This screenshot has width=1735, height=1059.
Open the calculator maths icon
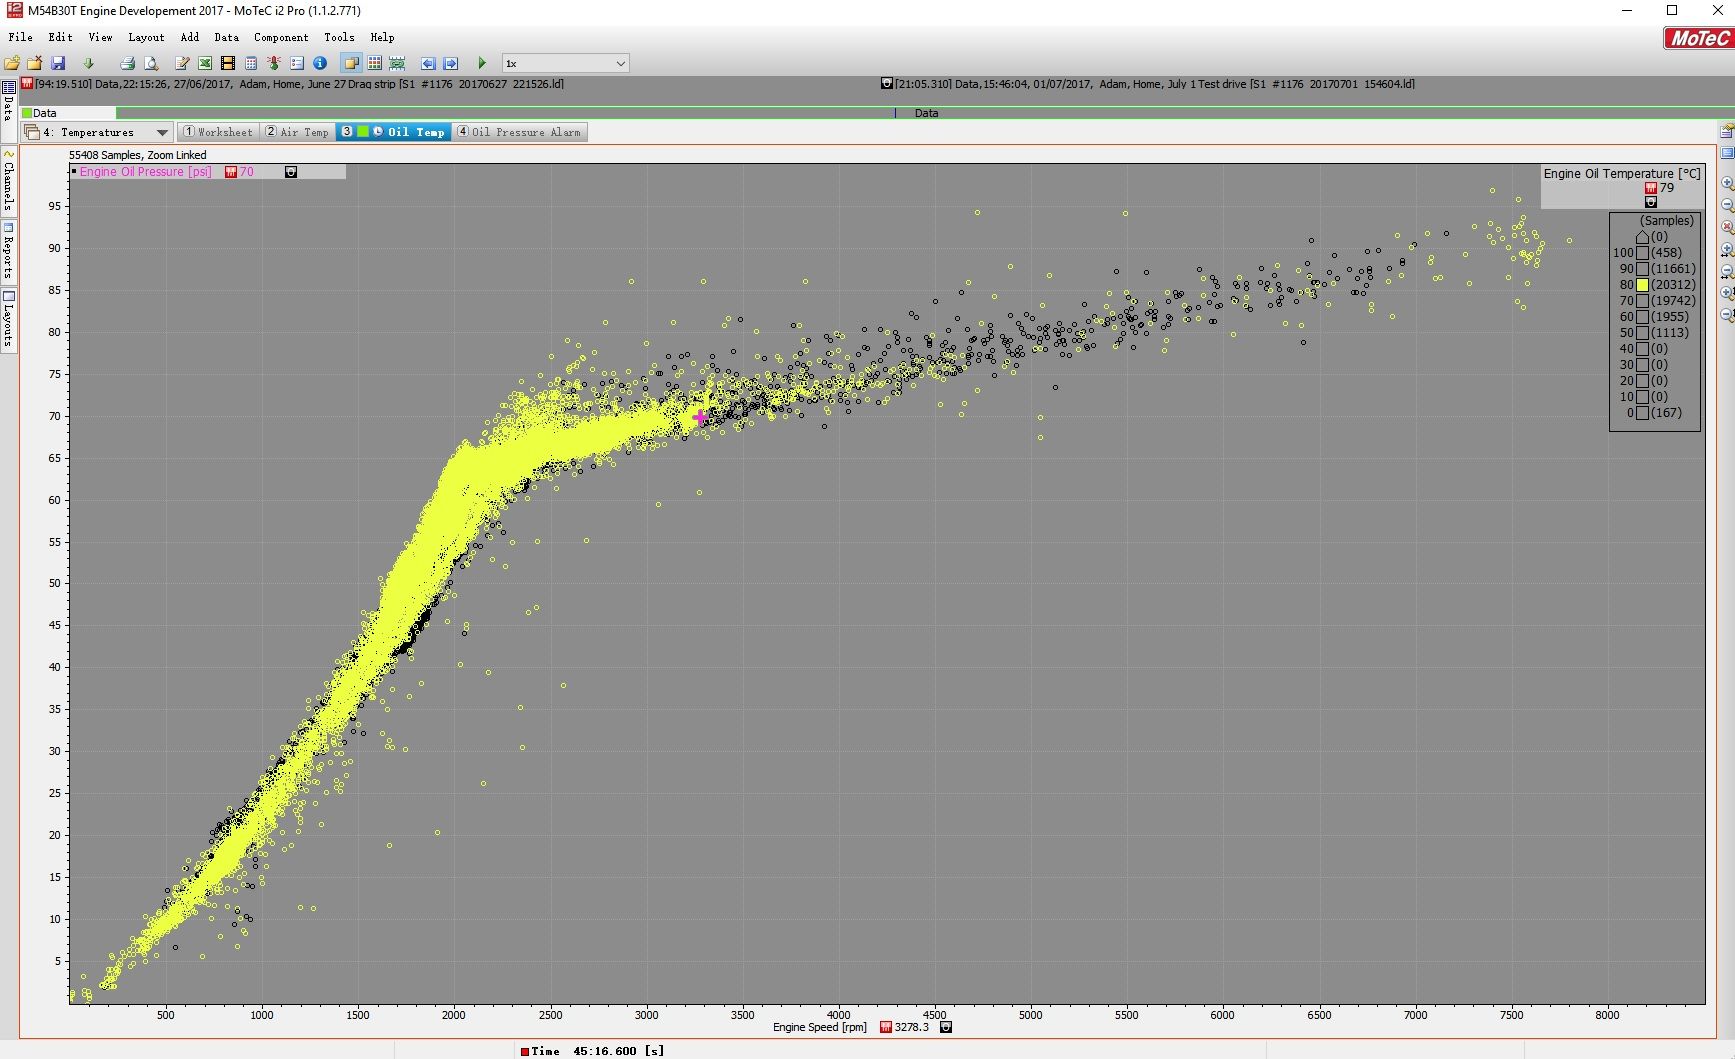tap(251, 63)
